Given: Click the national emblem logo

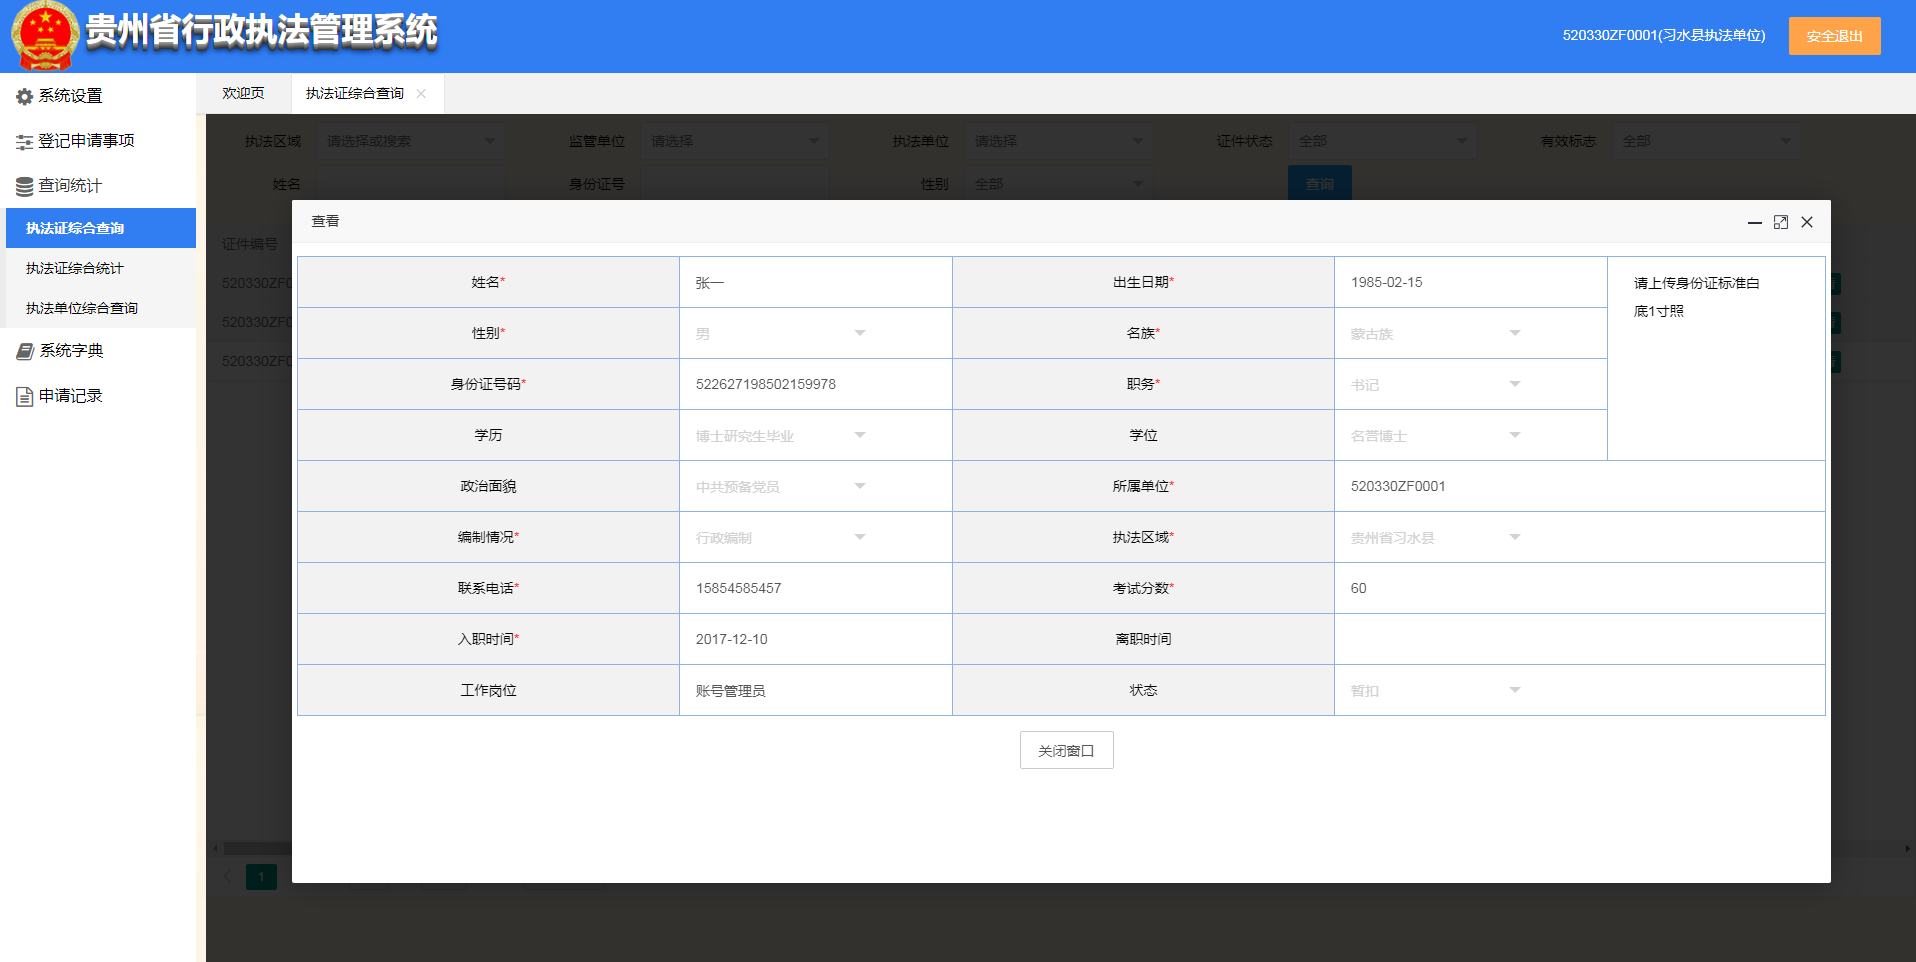Looking at the screenshot, I should tap(45, 36).
